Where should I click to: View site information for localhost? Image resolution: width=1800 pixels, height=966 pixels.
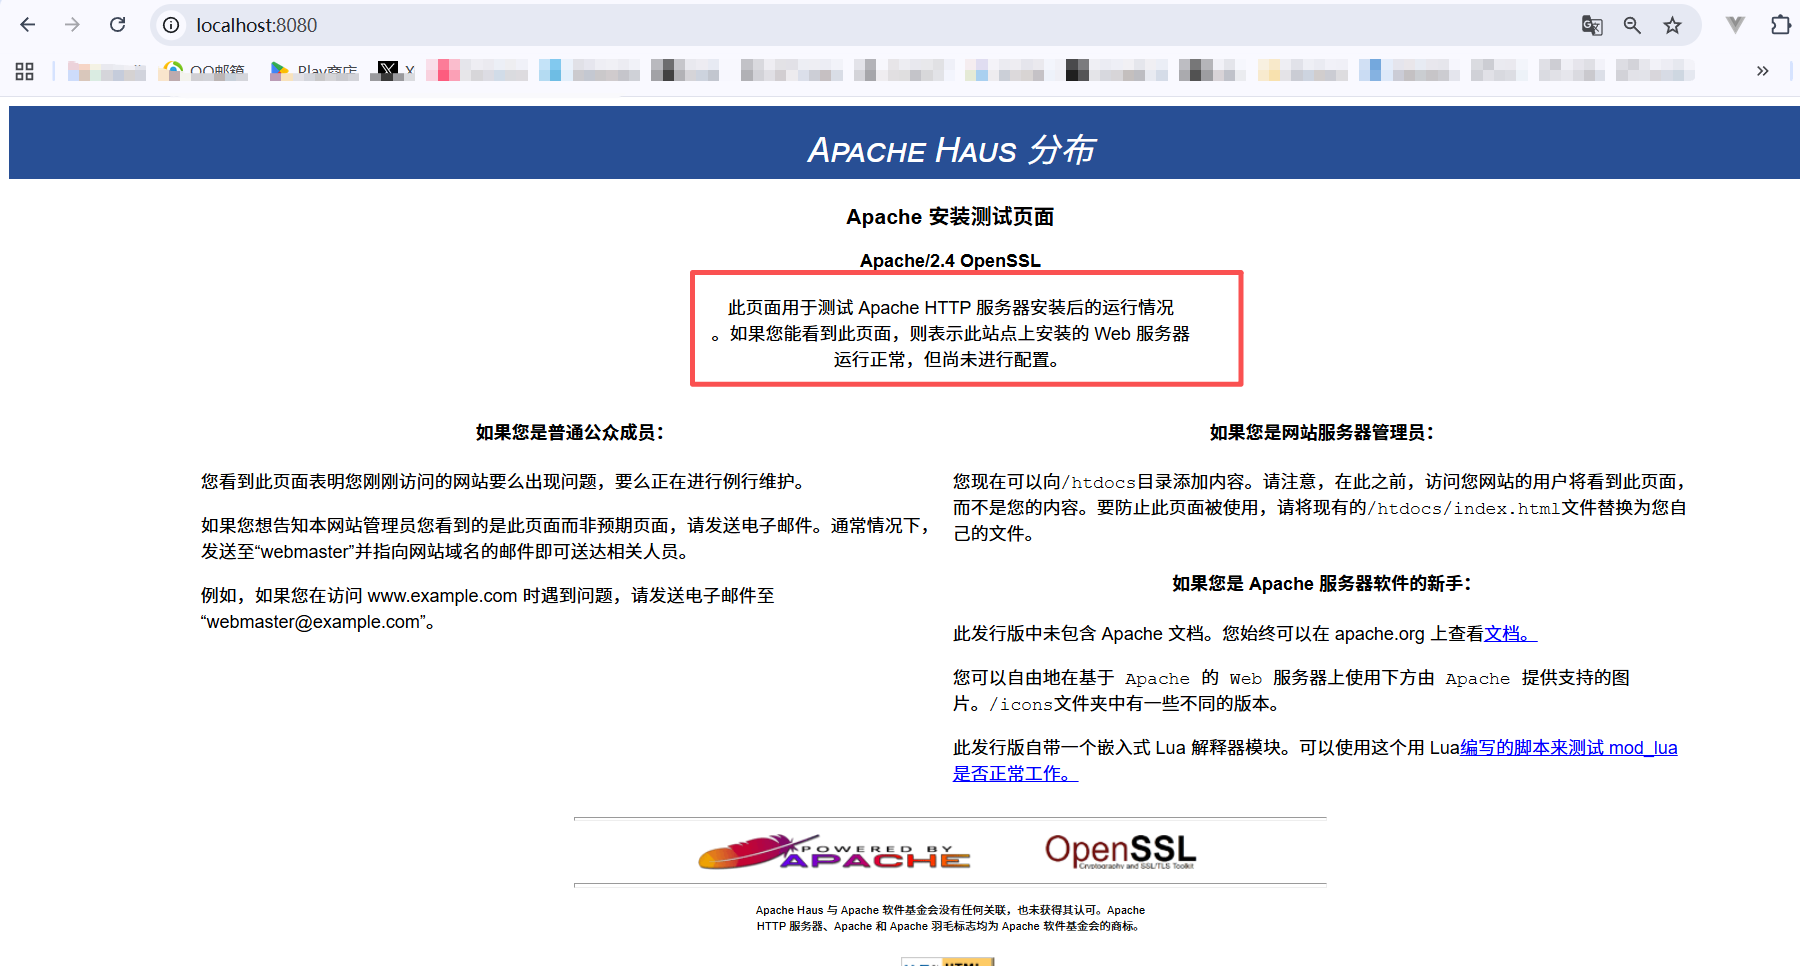tap(172, 25)
